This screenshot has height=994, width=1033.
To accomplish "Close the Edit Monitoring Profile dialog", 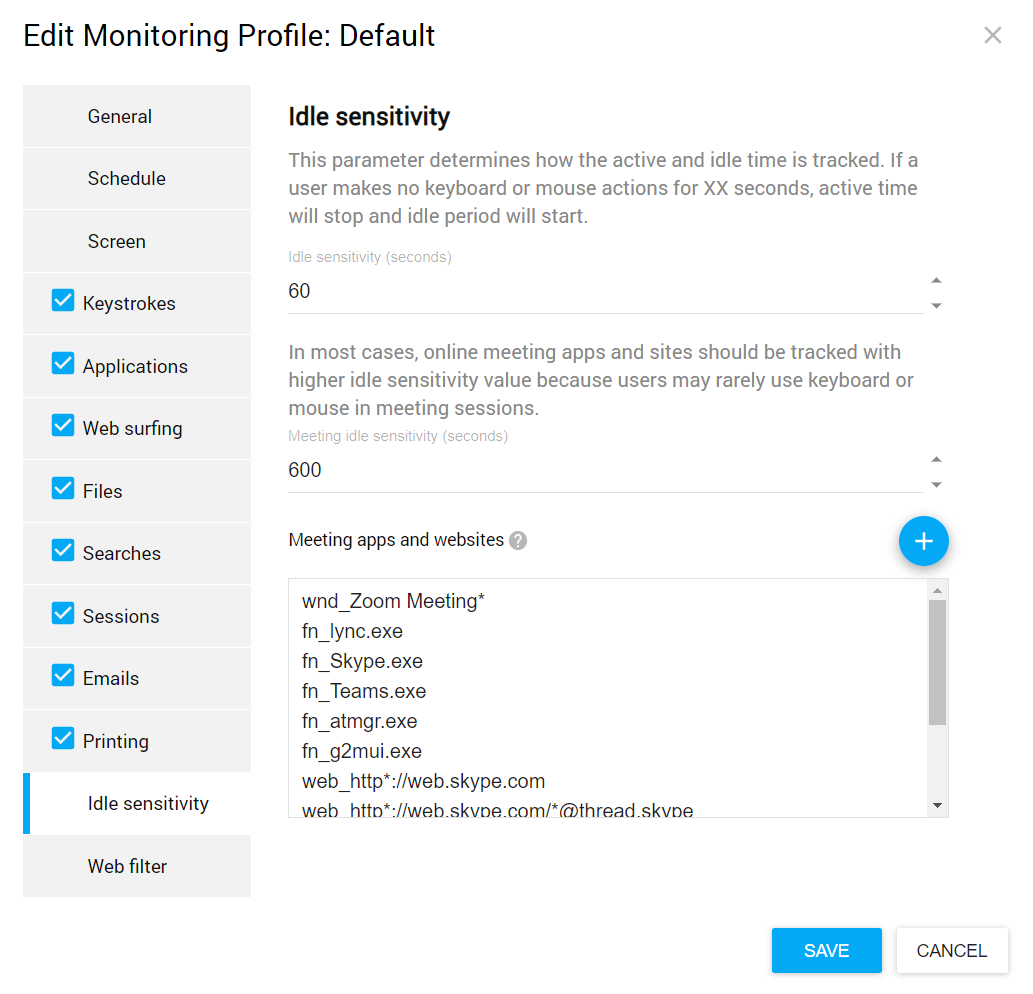I will coord(992,36).
